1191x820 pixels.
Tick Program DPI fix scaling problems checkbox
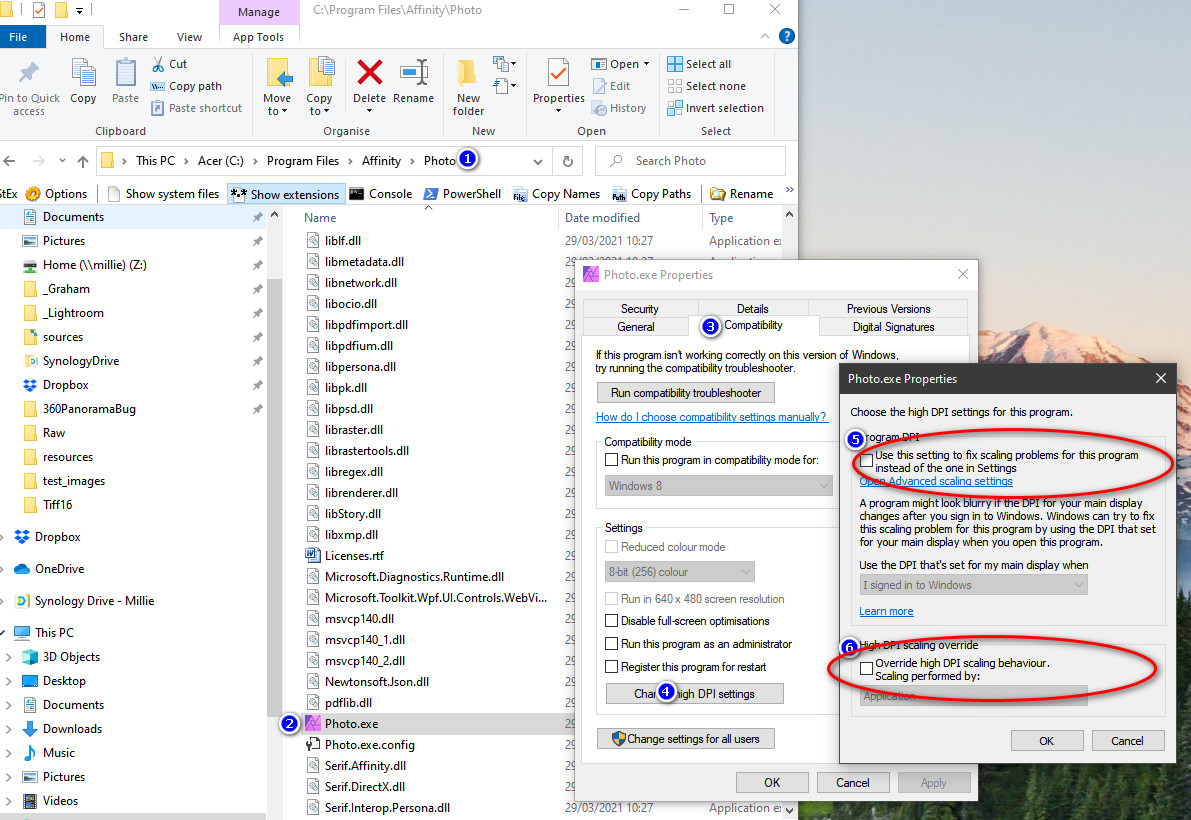point(867,462)
